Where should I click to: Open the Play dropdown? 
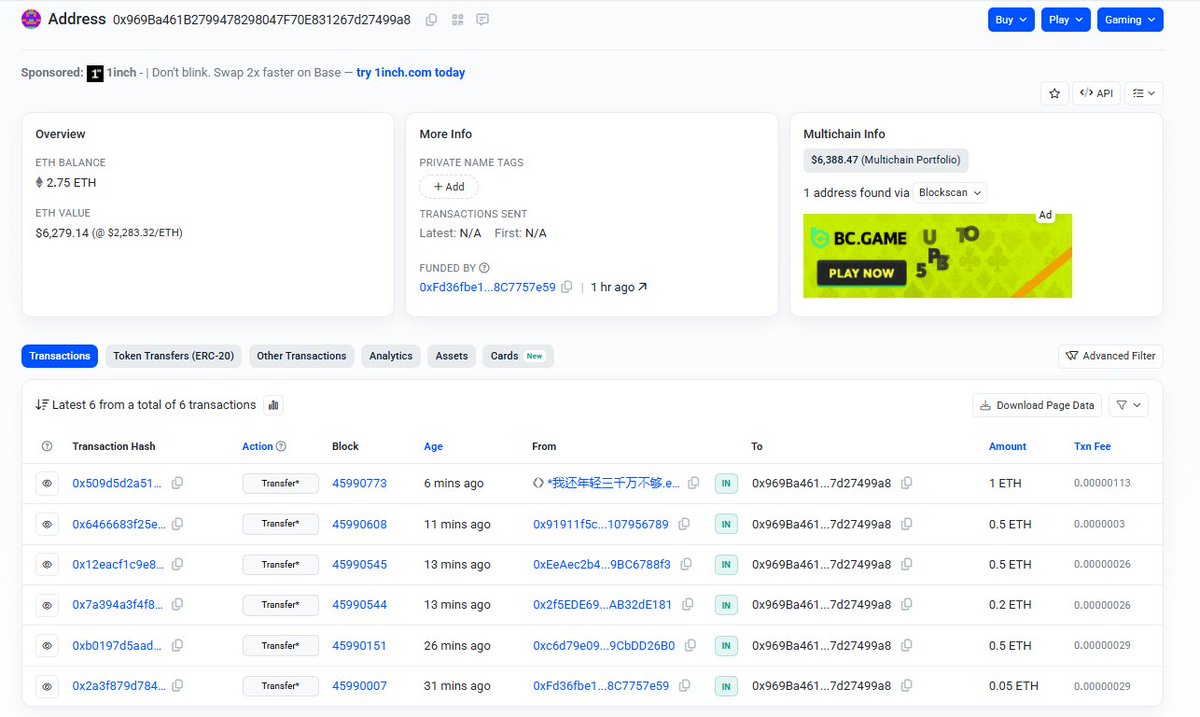coord(1066,20)
